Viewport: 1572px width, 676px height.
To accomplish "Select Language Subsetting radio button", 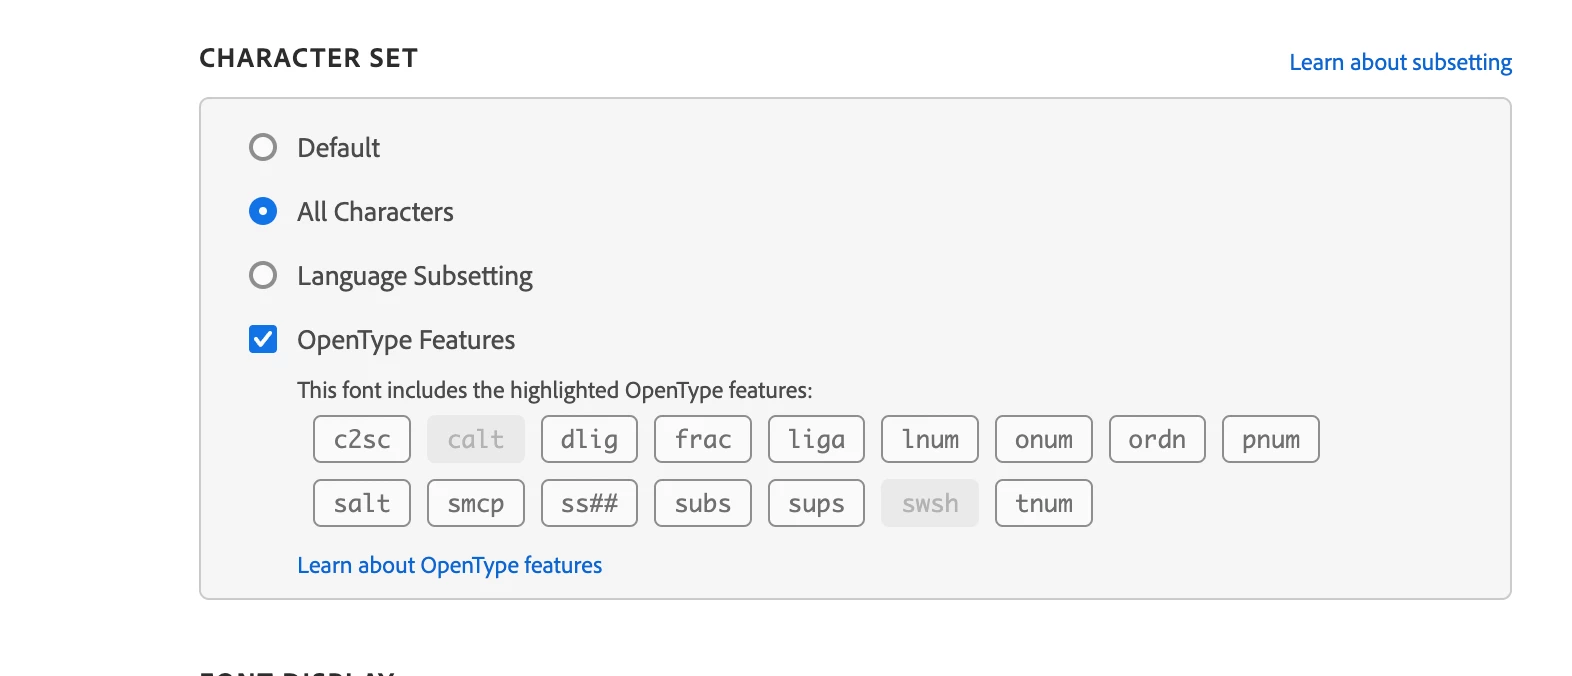I will (263, 275).
